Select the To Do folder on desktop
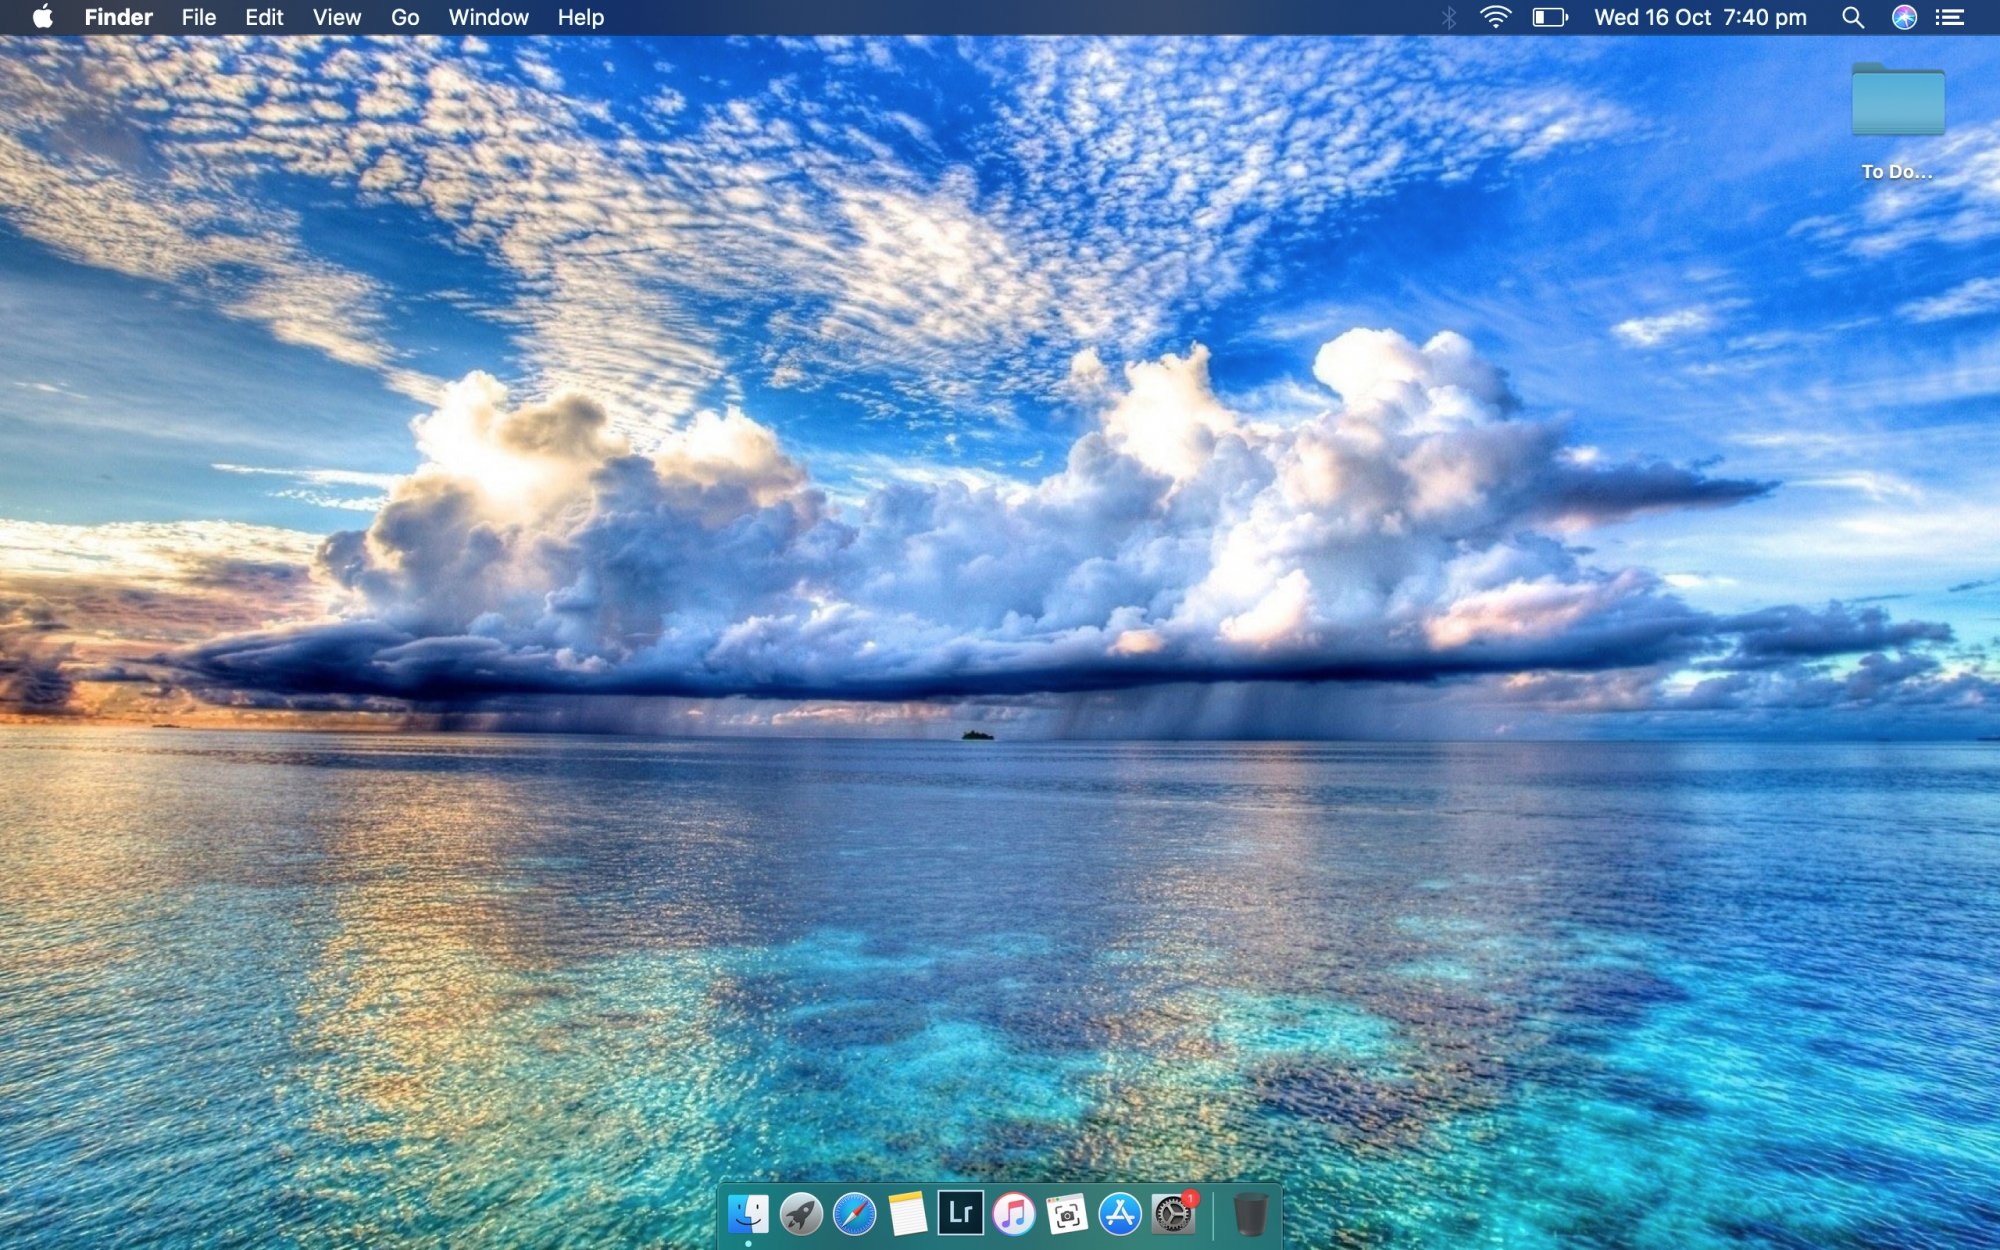Image resolution: width=2000 pixels, height=1250 pixels. point(1897,101)
